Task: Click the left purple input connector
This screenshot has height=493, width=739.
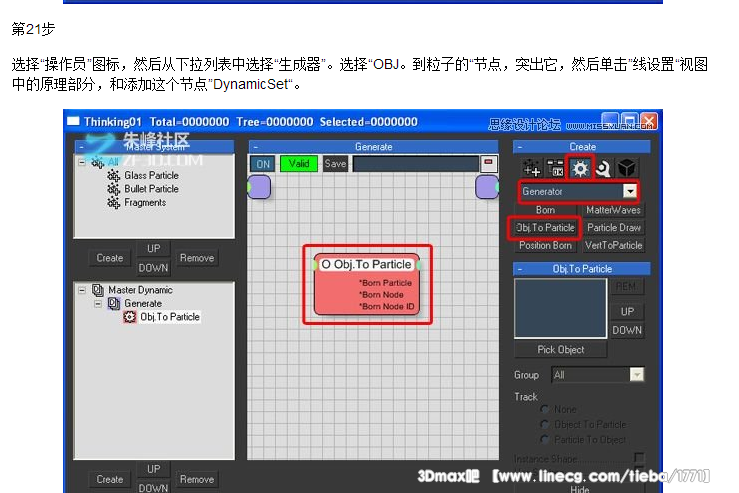Action: click(259, 187)
